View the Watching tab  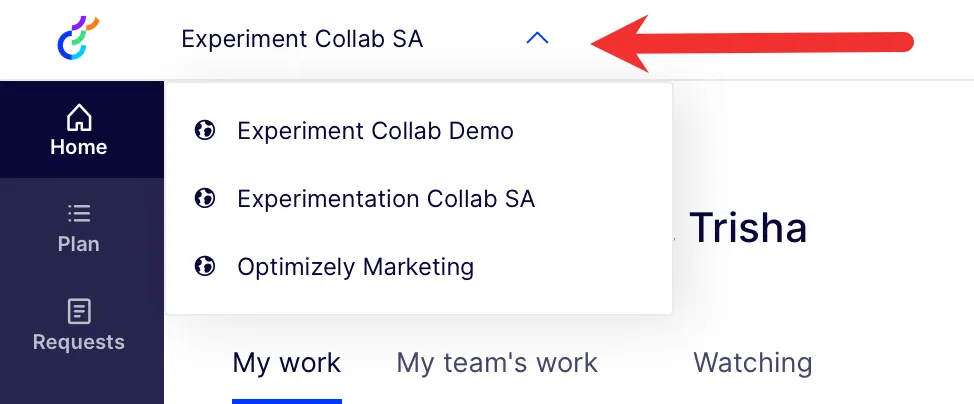(753, 363)
